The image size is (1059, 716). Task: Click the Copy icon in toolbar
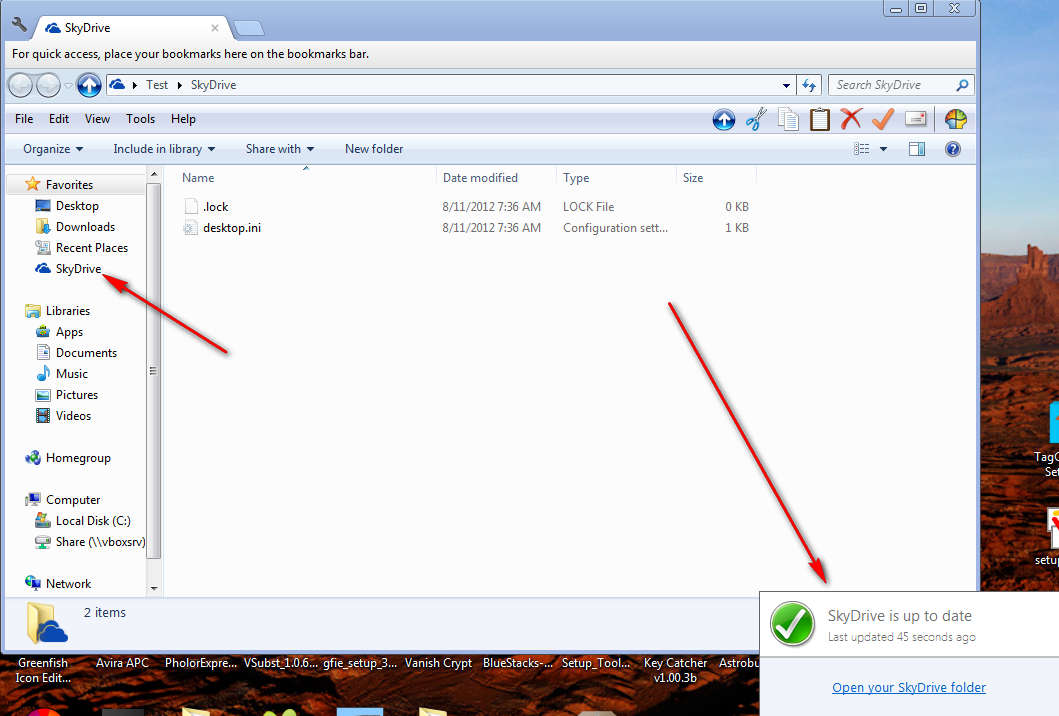(787, 120)
